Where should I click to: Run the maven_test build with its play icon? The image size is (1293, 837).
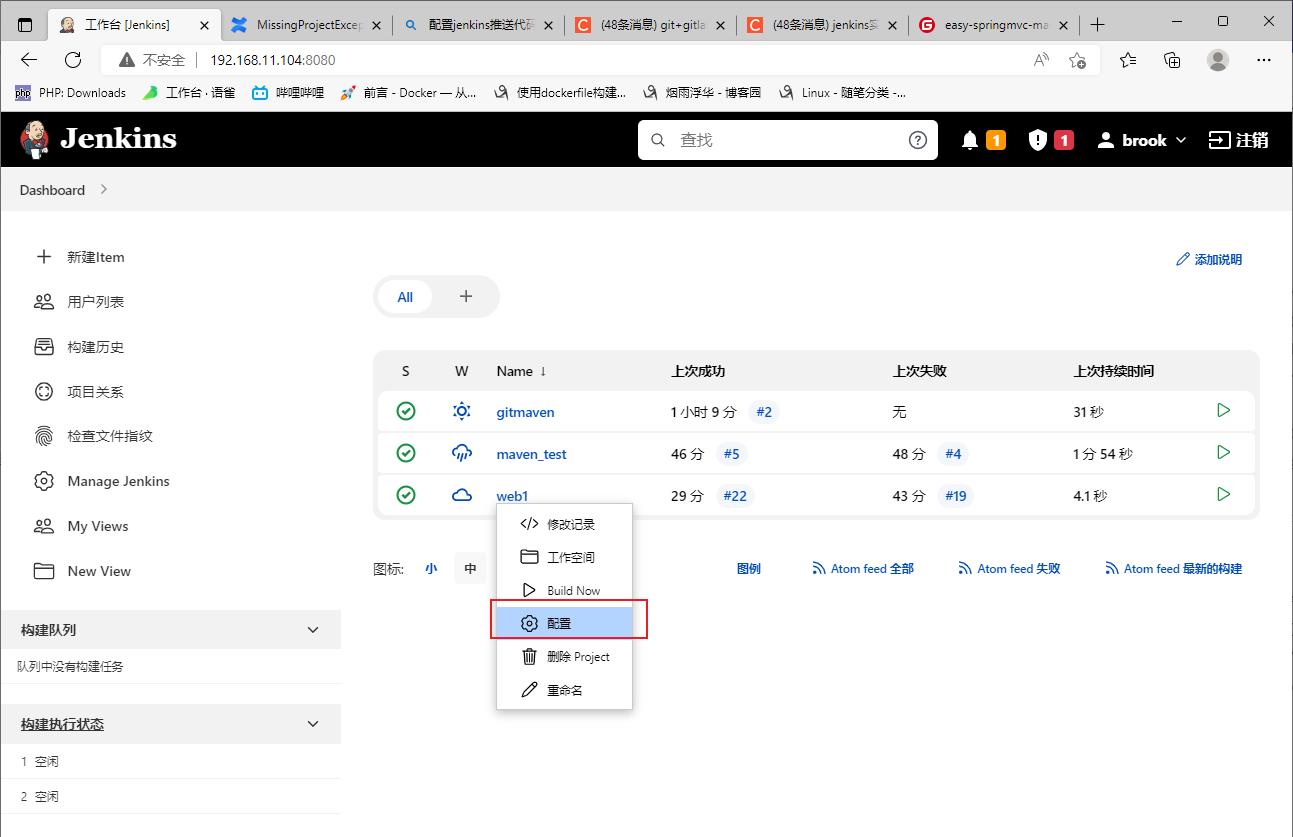pos(1223,452)
